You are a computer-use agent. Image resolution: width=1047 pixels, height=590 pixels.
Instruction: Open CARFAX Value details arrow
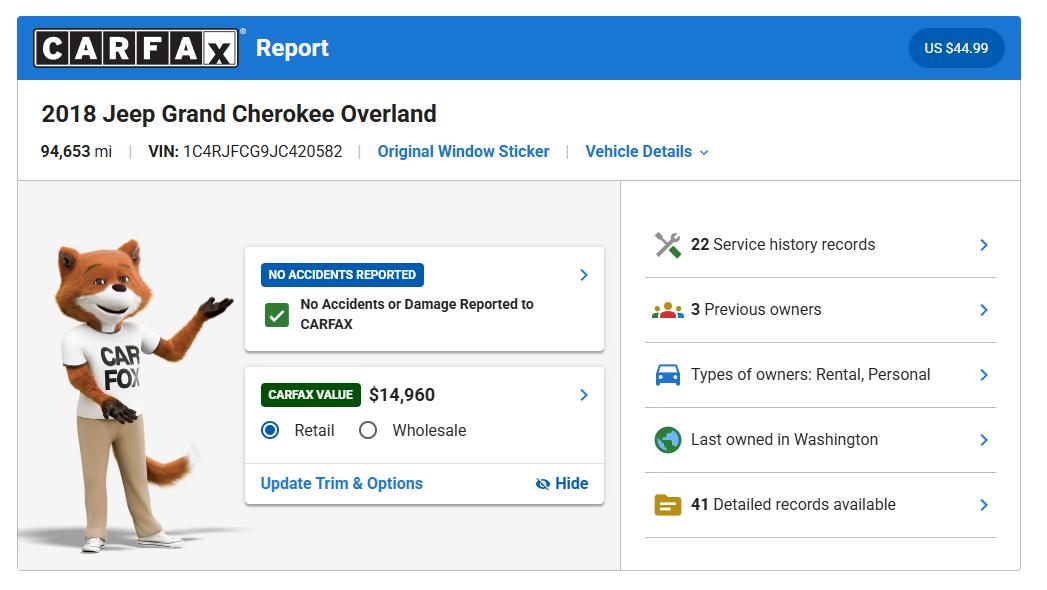(x=584, y=395)
